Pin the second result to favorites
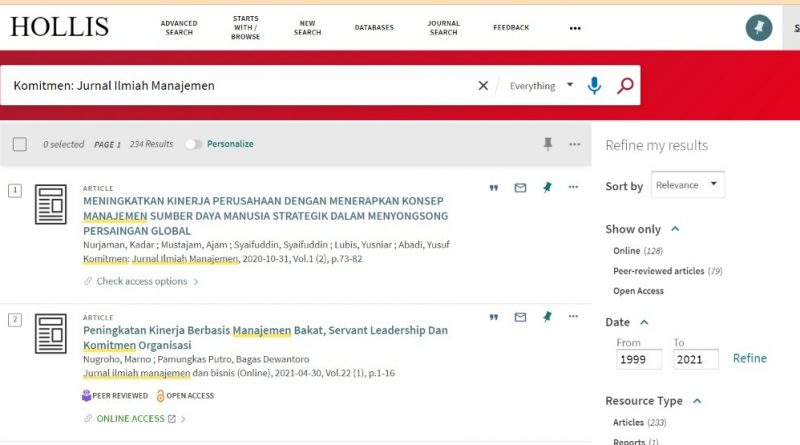The image size is (800, 445). (547, 317)
